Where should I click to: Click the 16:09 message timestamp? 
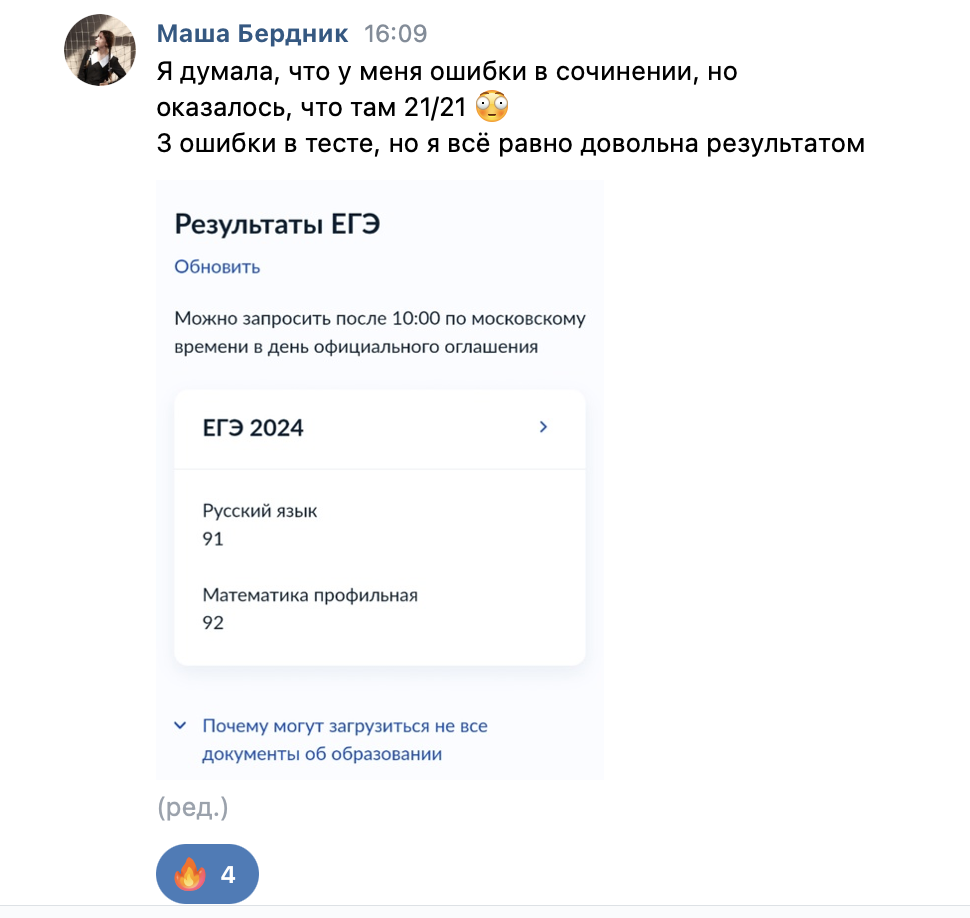pyautogui.click(x=395, y=34)
